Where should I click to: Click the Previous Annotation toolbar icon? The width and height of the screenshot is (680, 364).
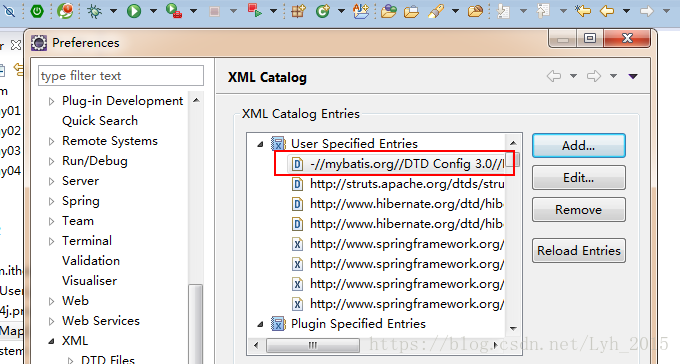(x=543, y=11)
